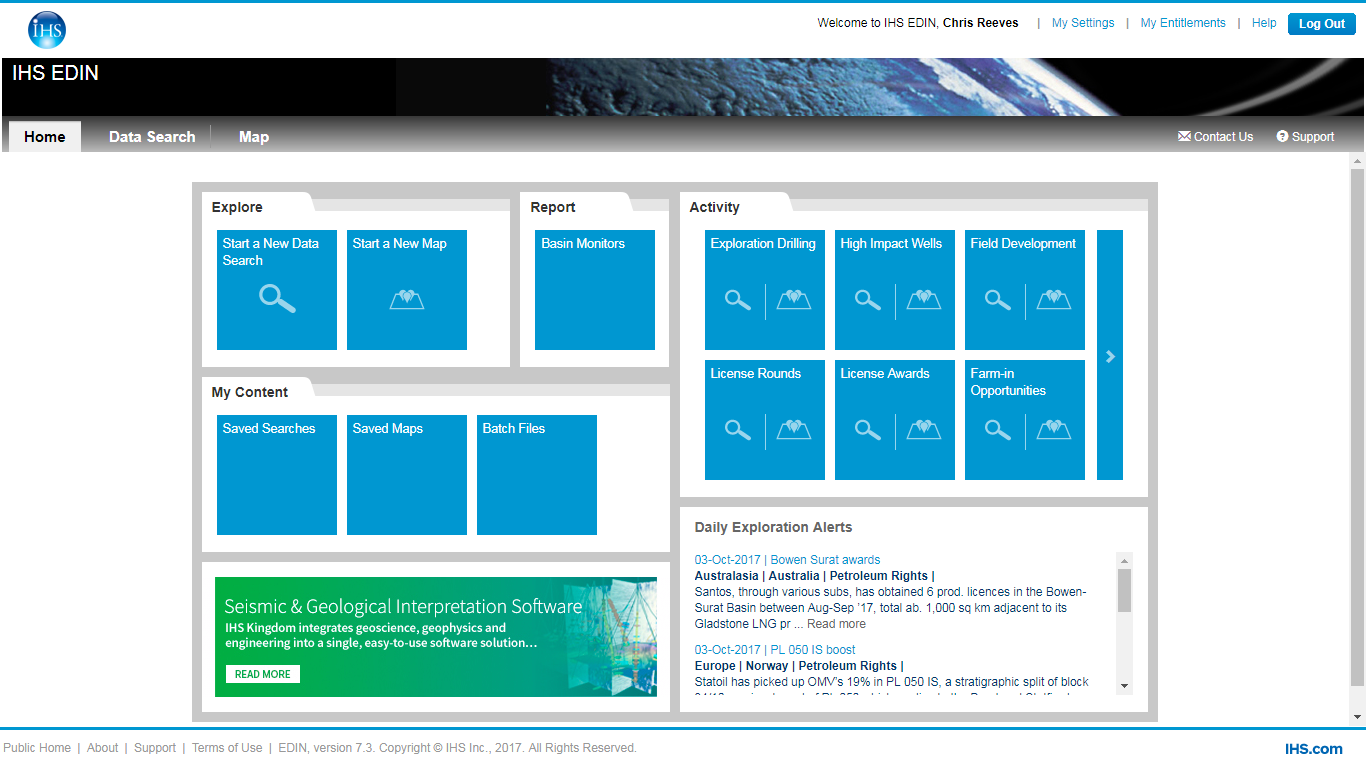Open Terms of Use footer link
This screenshot has width=1366, height=768.
[227, 748]
